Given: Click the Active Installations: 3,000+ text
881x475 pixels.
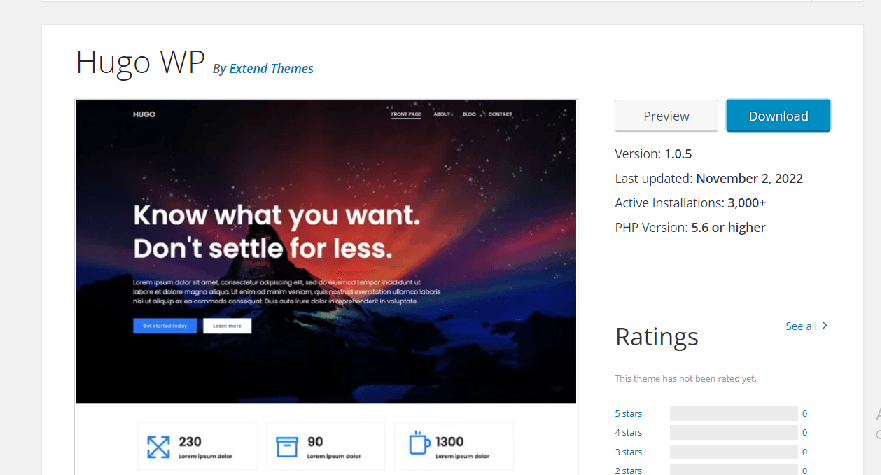Looking at the screenshot, I should pos(690,203).
